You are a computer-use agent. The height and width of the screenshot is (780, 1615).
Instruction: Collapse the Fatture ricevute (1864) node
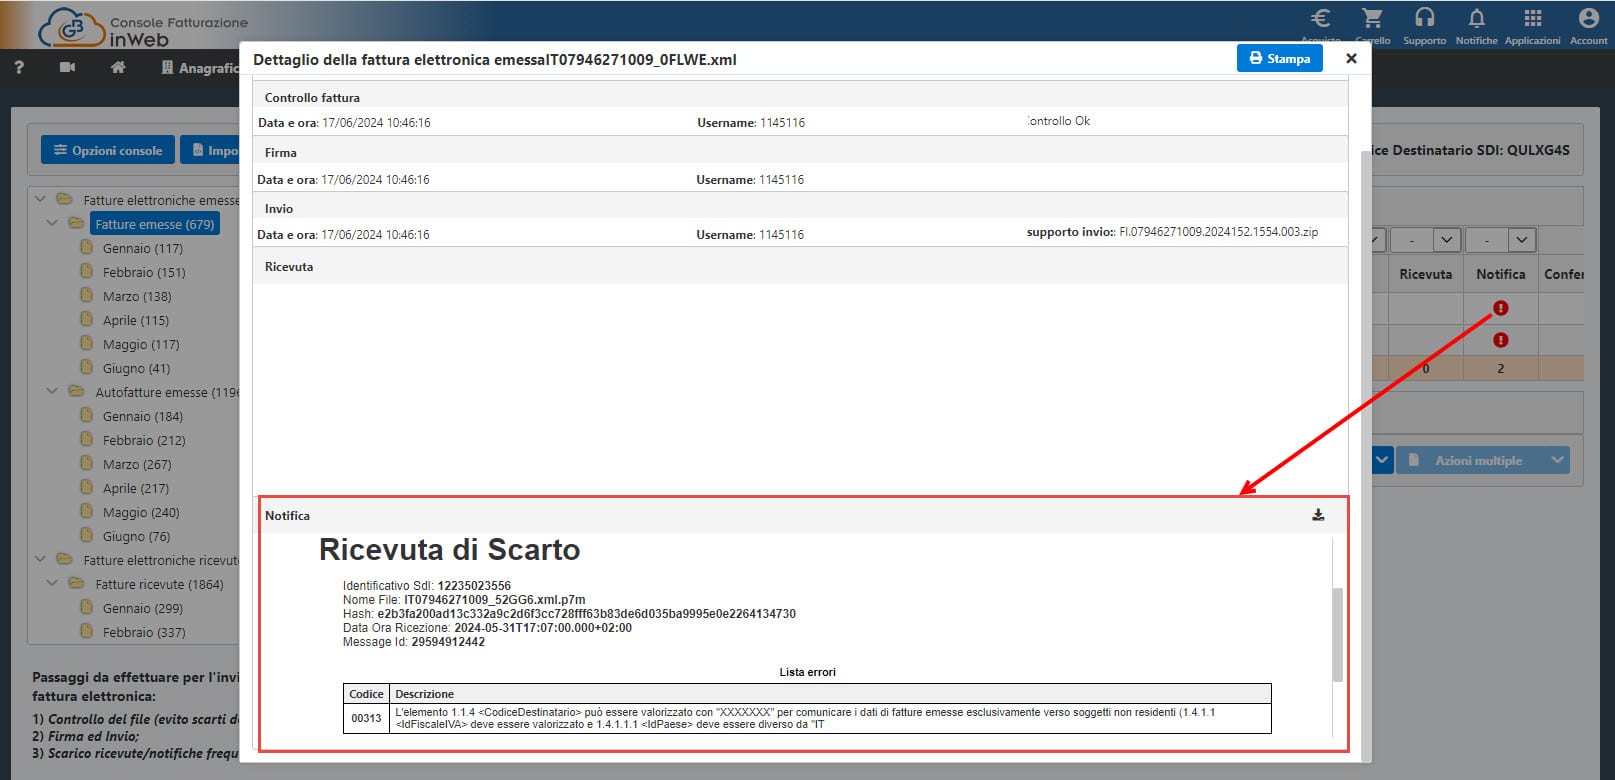click(52, 583)
